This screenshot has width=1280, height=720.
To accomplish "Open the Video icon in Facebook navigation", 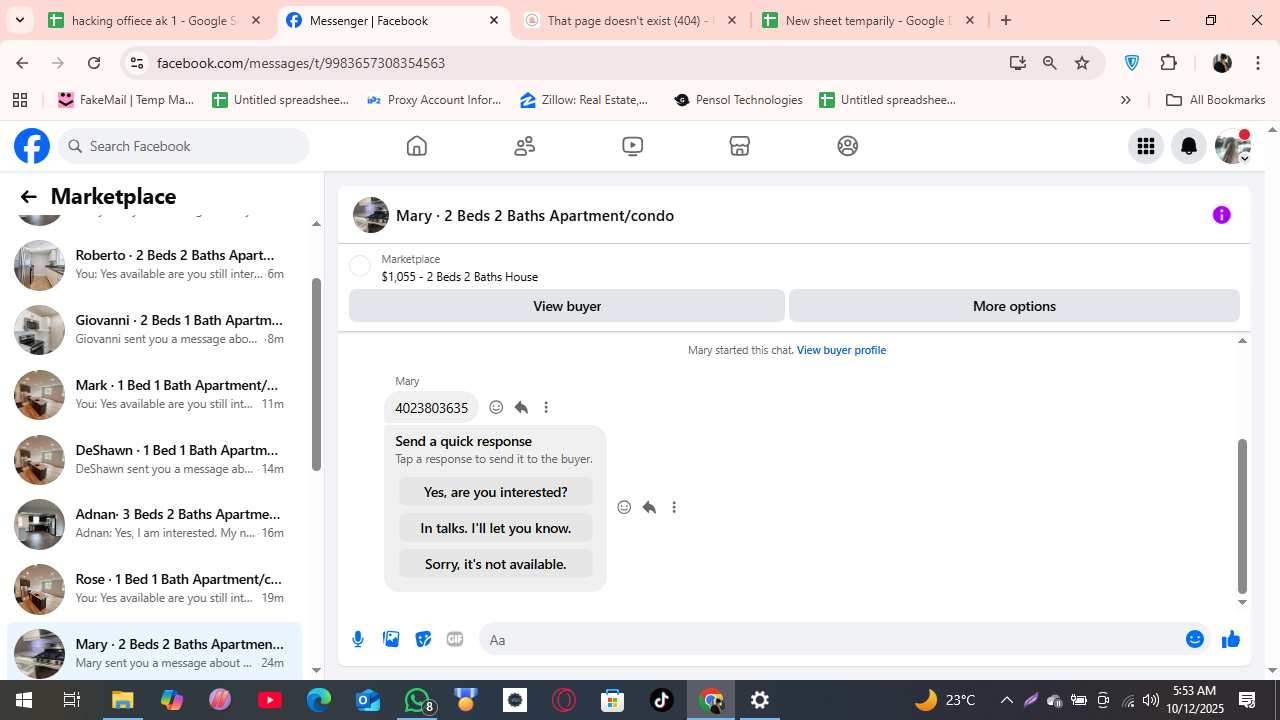I will point(632,146).
